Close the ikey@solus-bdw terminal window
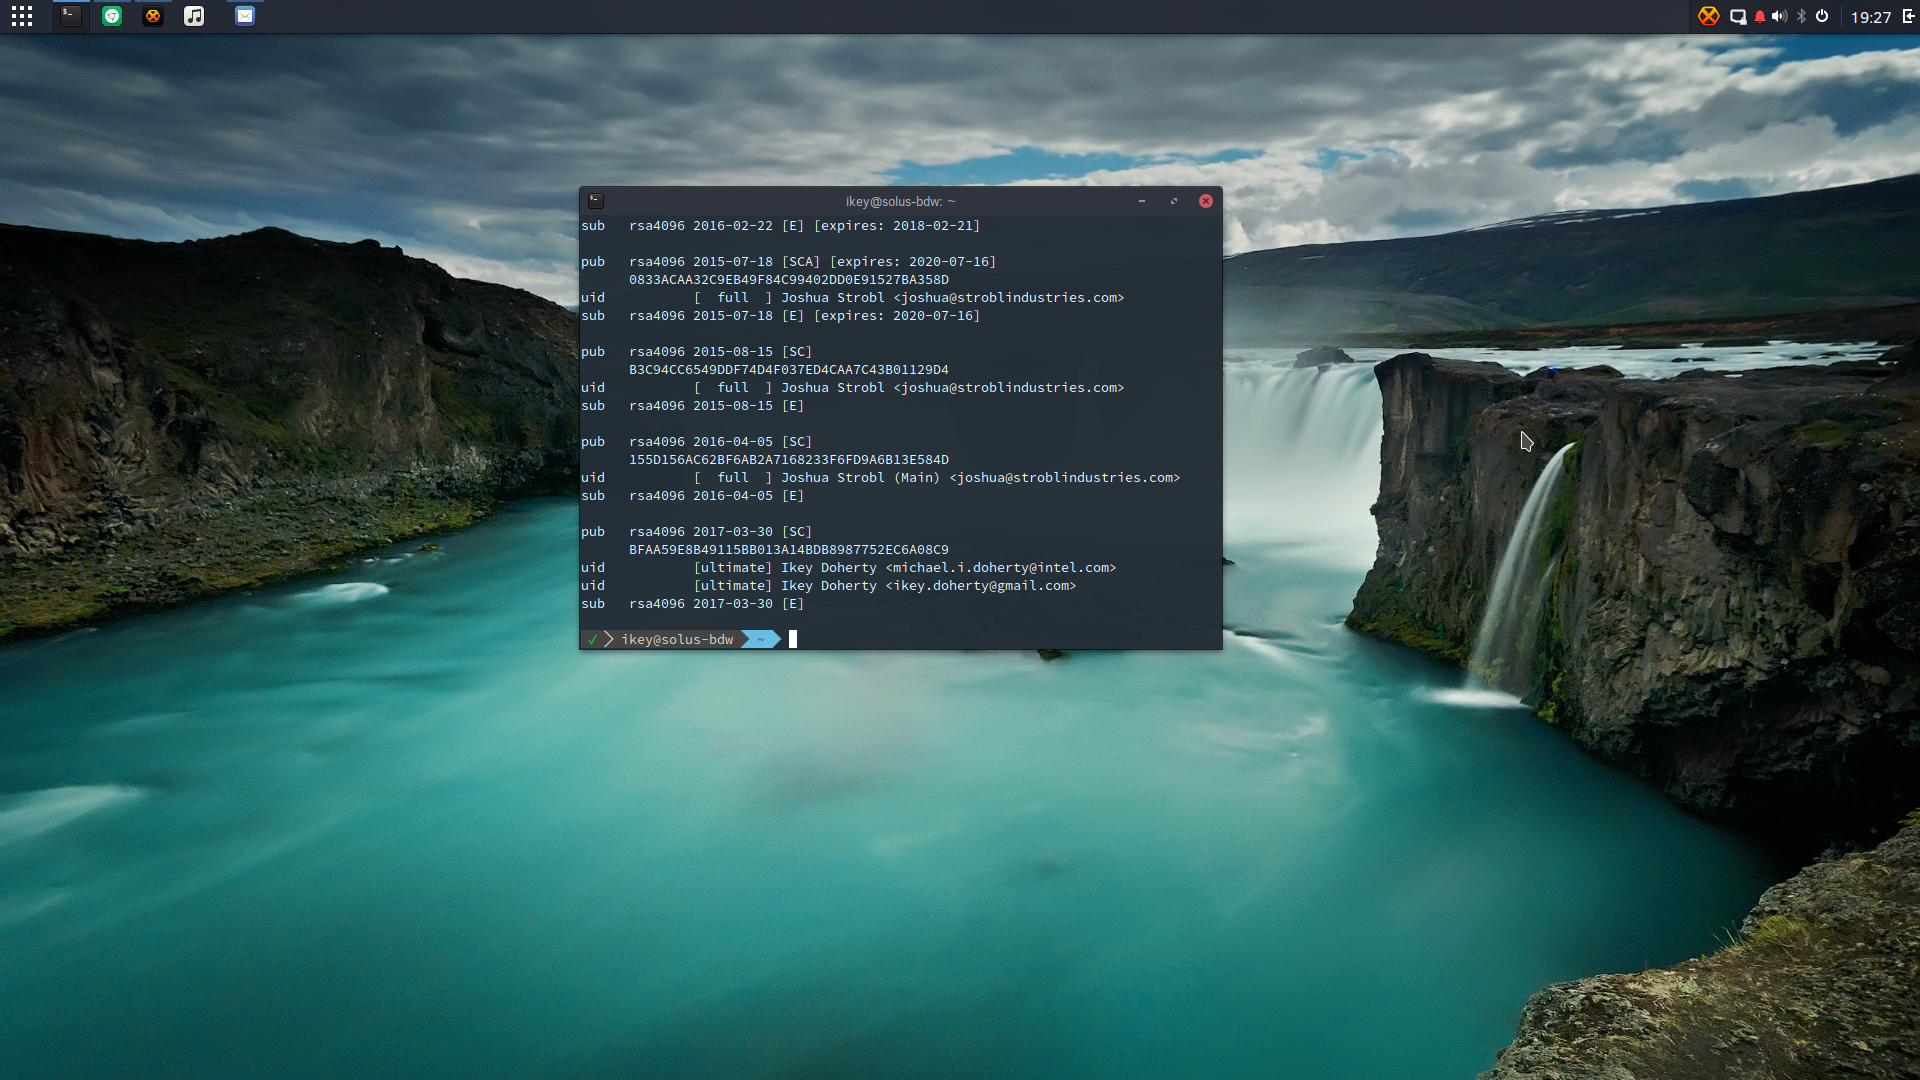The width and height of the screenshot is (1920, 1080). tap(1206, 201)
